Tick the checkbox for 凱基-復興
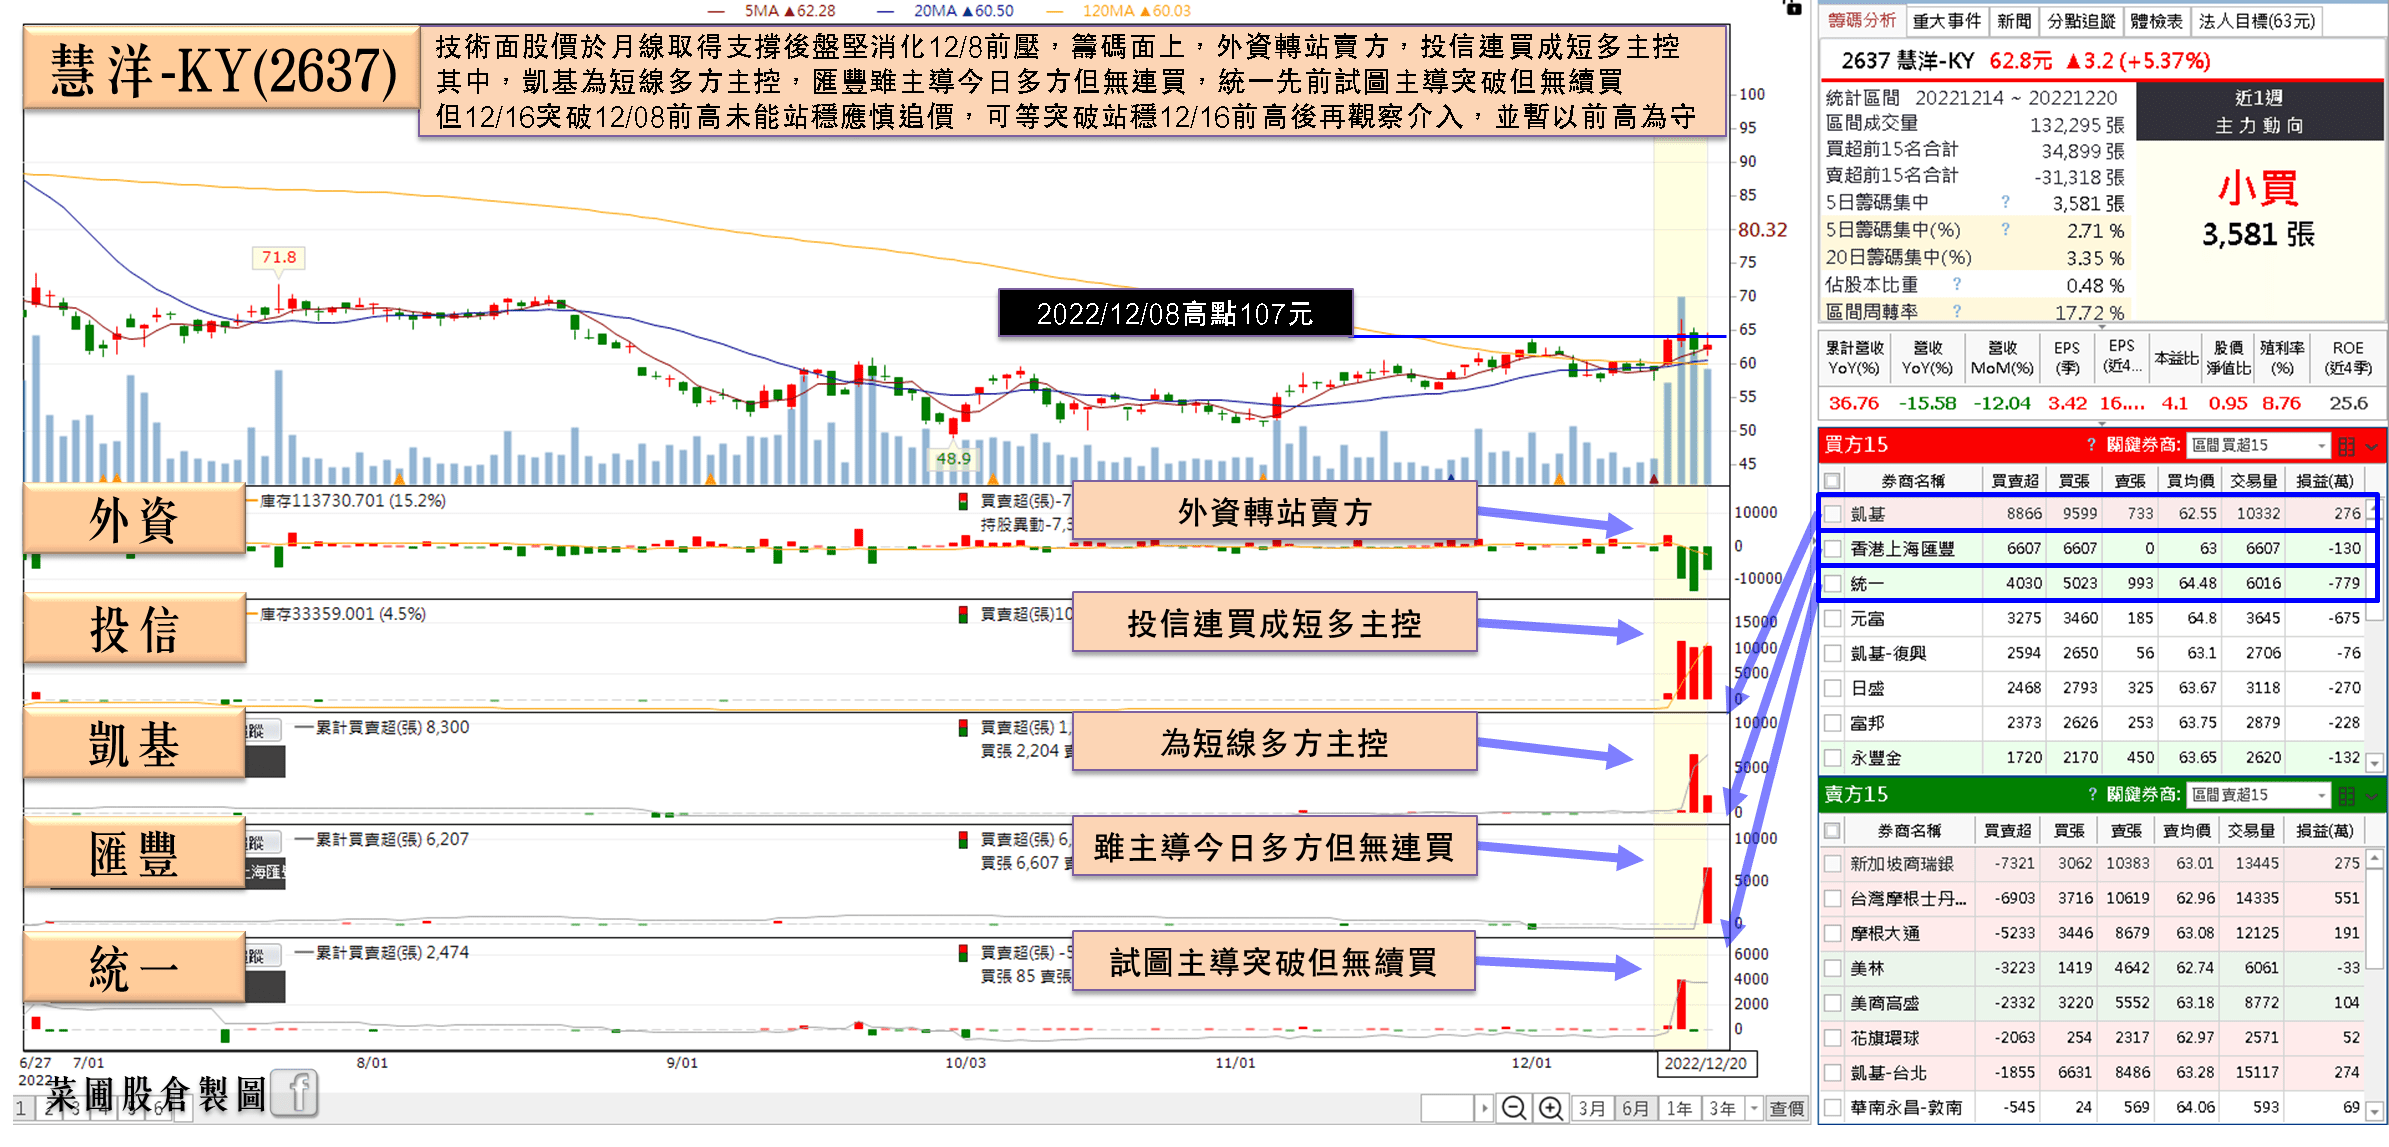This screenshot has height=1147, width=2389. (1832, 653)
